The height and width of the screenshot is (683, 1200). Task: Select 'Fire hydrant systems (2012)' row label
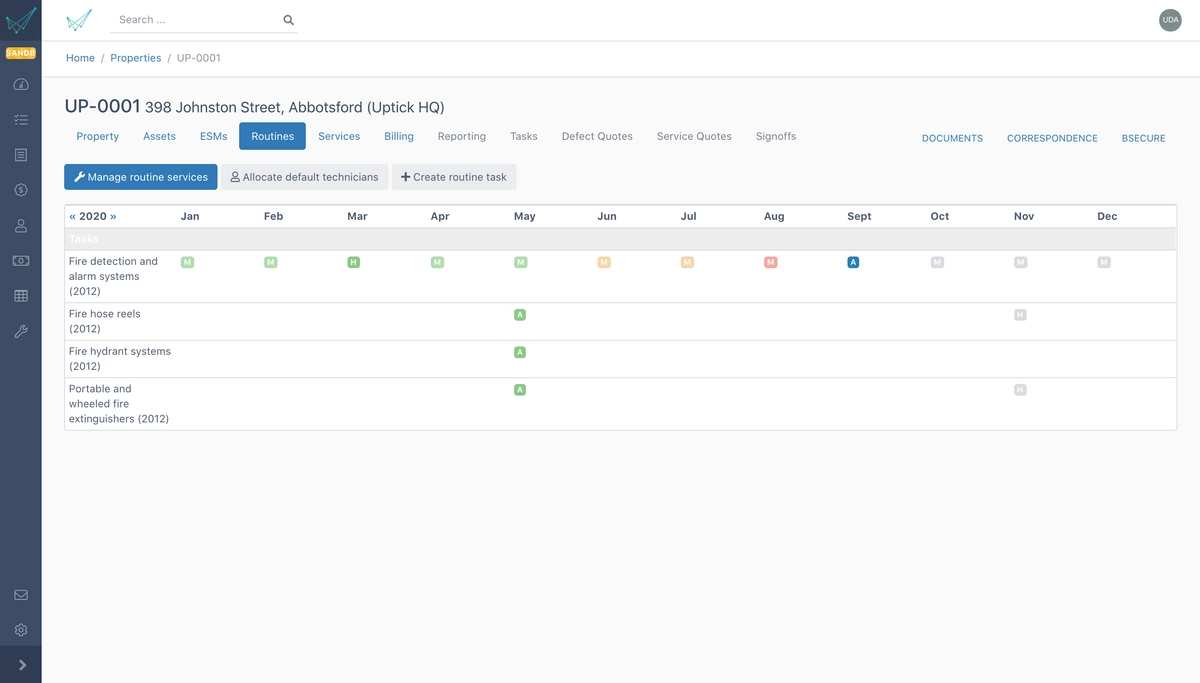tap(120, 359)
